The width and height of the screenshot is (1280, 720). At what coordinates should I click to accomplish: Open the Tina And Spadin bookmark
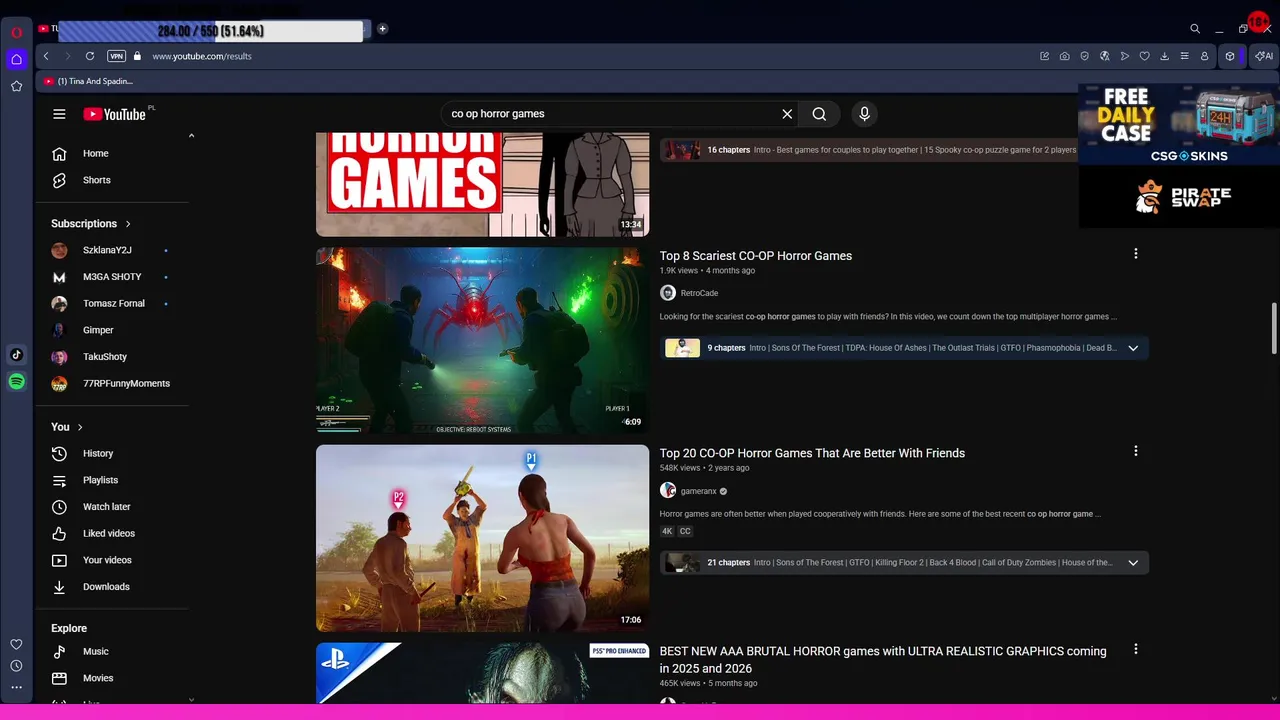point(88,81)
